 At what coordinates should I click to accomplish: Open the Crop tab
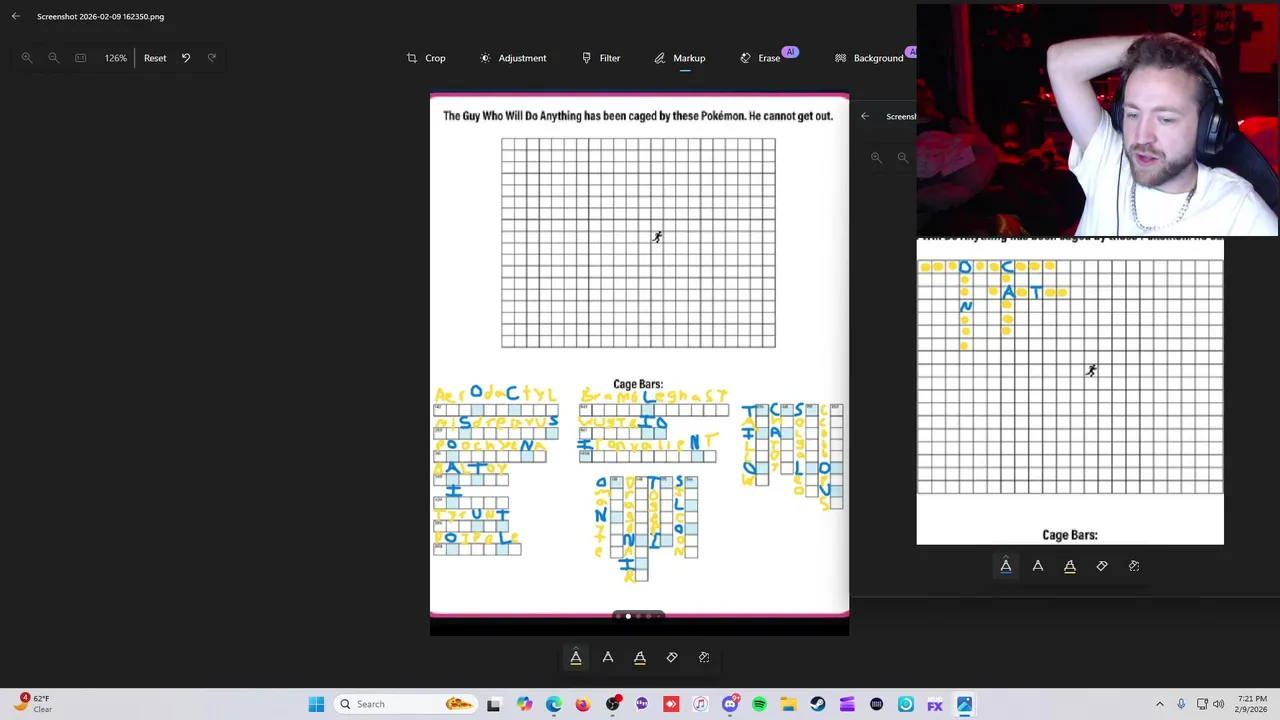426,58
